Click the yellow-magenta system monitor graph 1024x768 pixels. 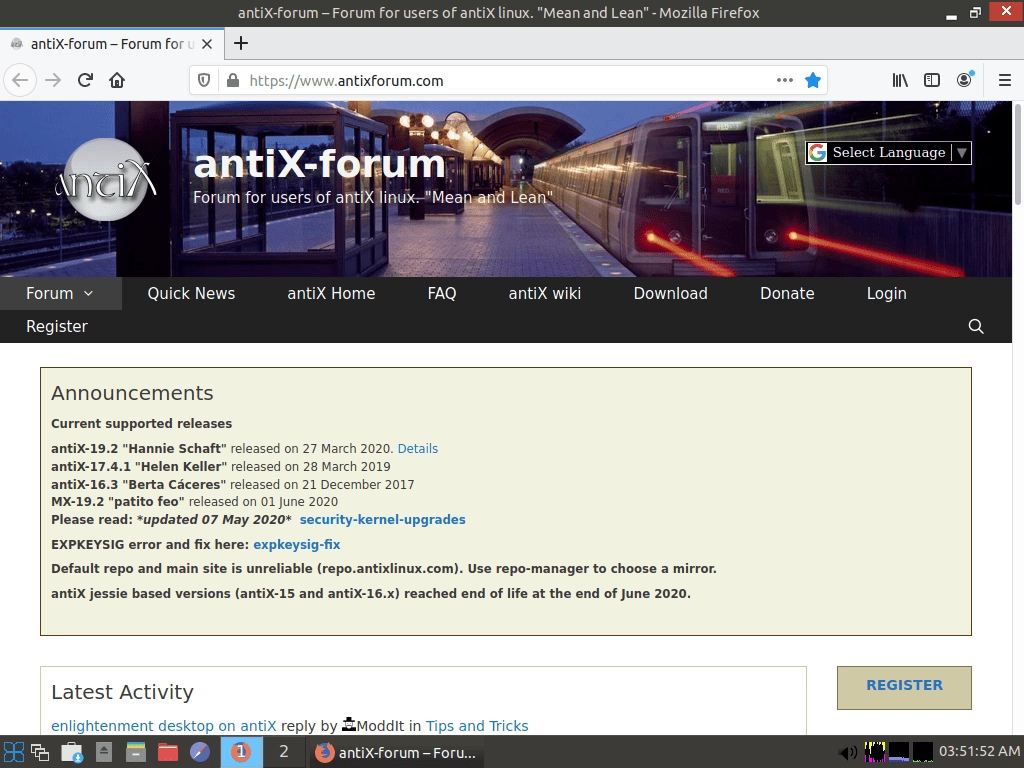pos(874,752)
